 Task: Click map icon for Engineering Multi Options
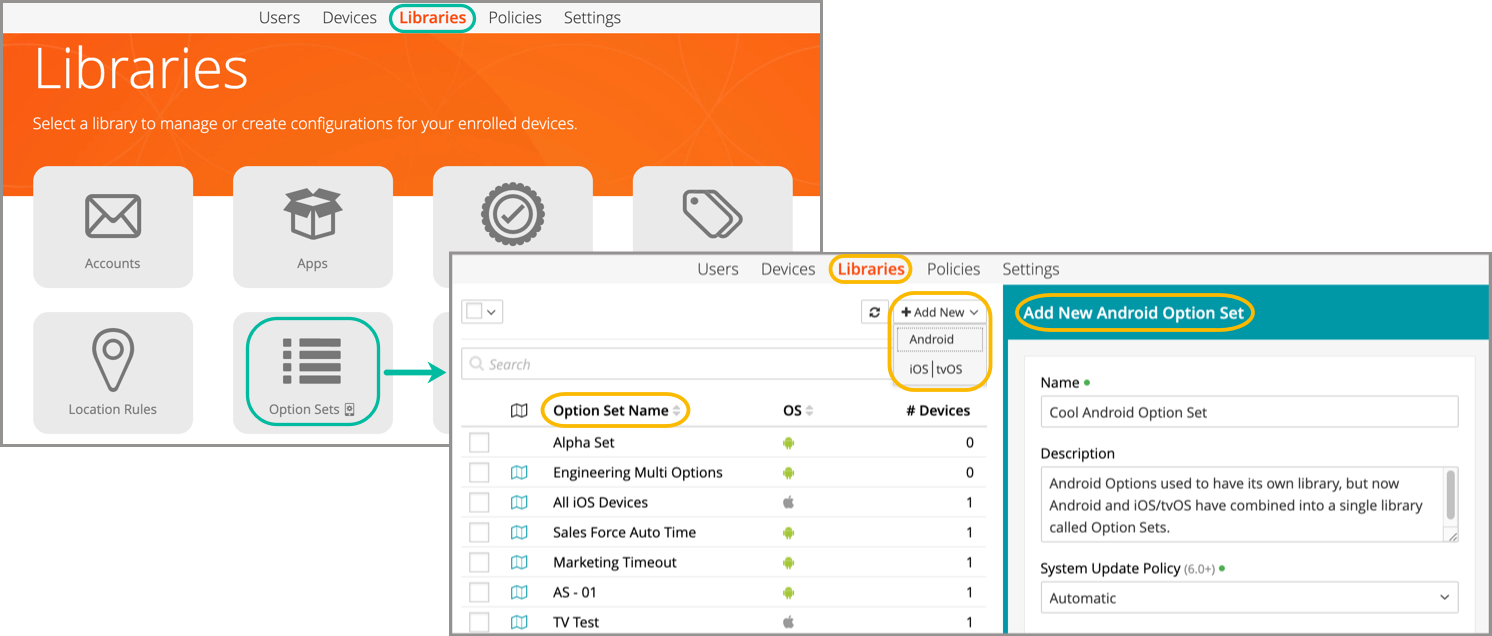click(519, 472)
